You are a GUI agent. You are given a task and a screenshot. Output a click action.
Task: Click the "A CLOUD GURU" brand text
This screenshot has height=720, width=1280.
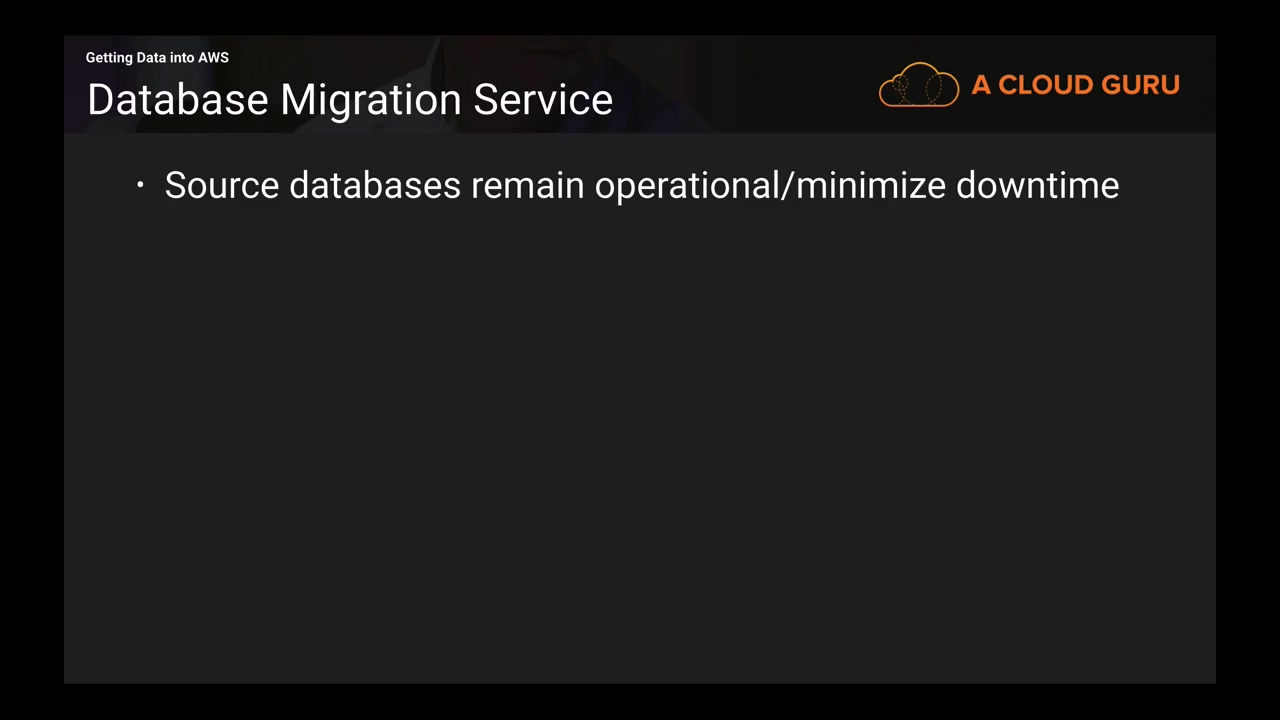[x=1075, y=85]
